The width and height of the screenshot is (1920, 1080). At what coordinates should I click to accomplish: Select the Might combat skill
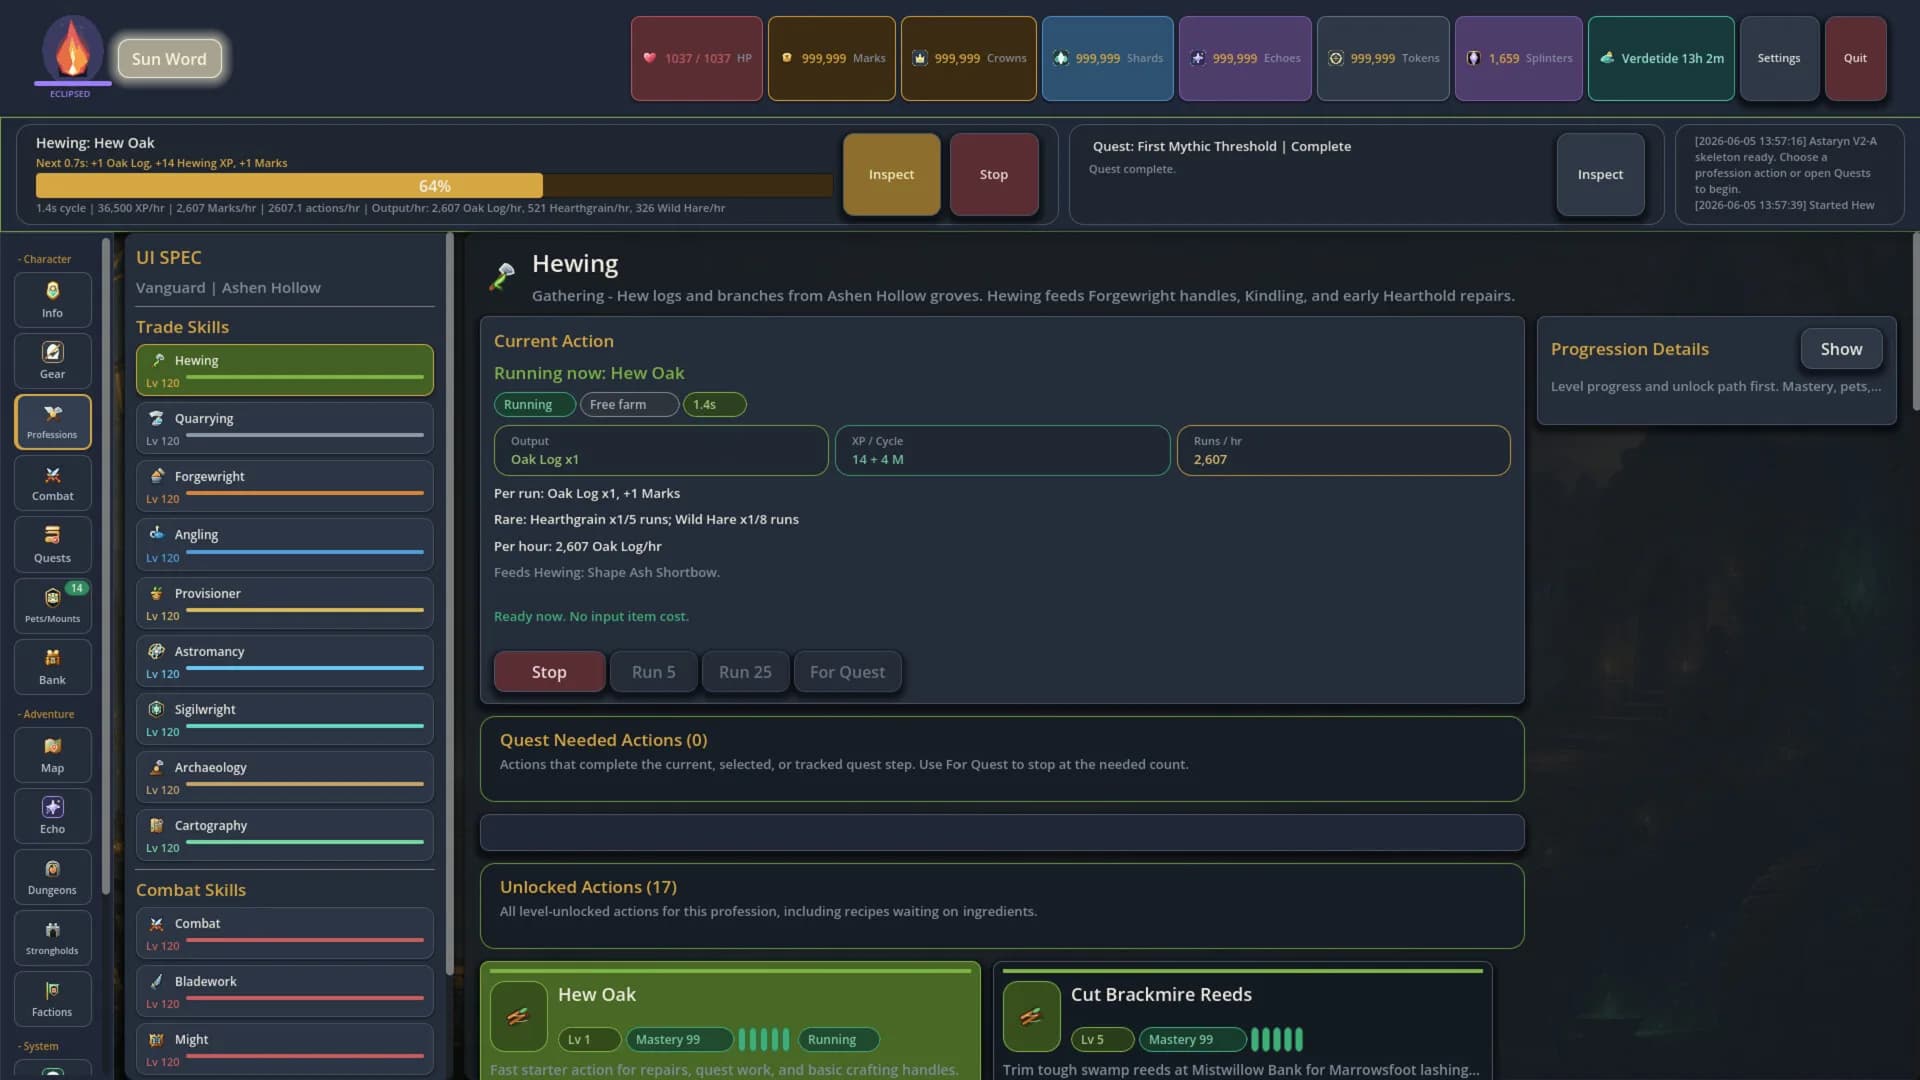click(x=285, y=1049)
